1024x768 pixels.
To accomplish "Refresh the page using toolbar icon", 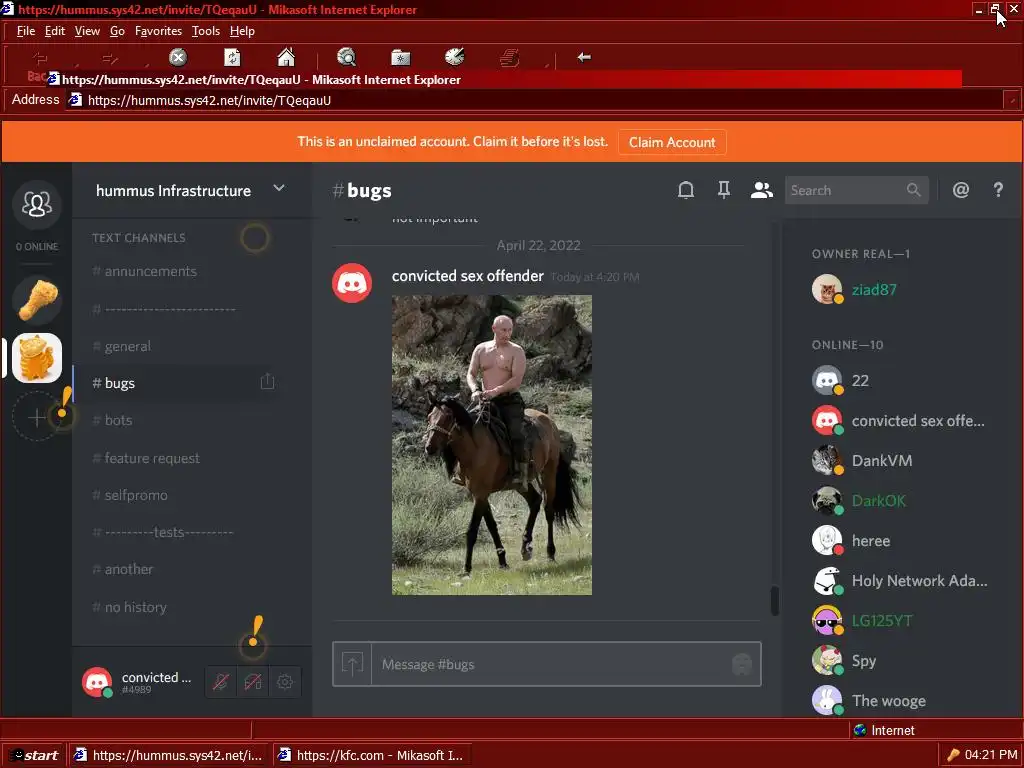I will 232,57.
